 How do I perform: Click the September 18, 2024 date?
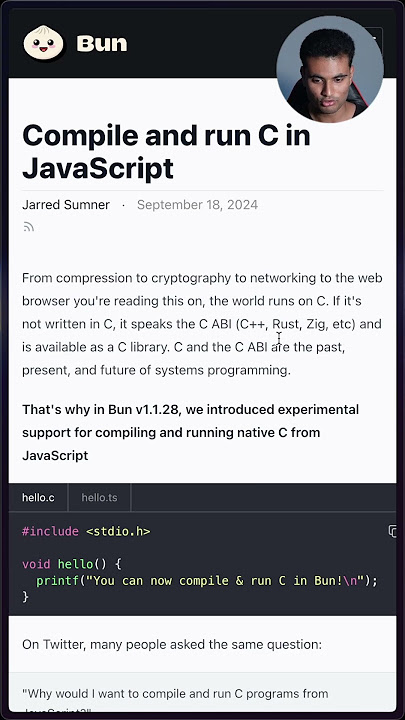pos(197,205)
